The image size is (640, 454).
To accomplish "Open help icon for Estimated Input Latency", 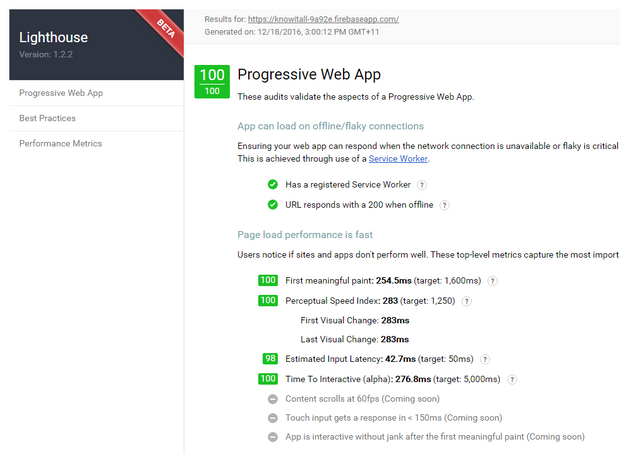I will point(484,359).
